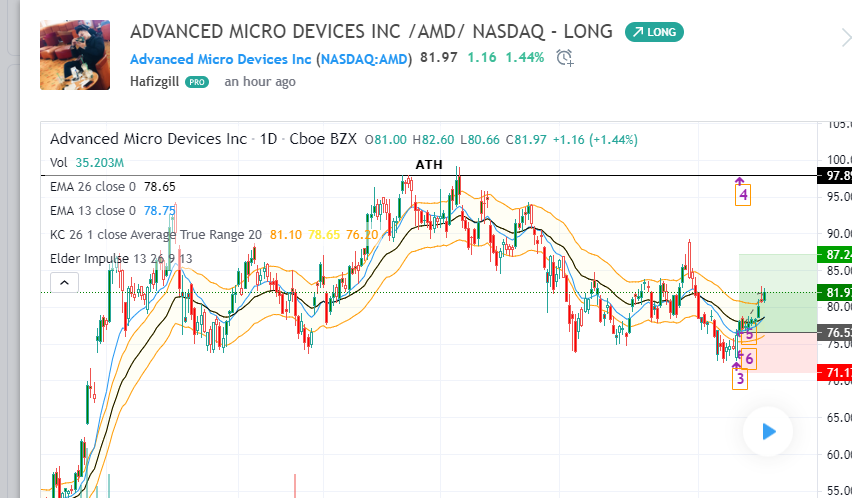Screen dimensions: 852x498
Task: Click the Vol 35.203M volume label
Action: point(87,162)
